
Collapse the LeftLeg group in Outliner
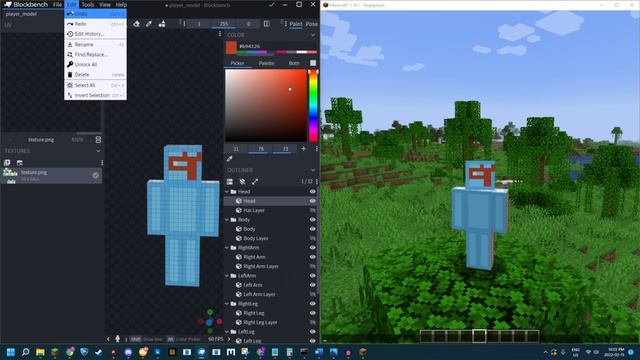click(227, 332)
